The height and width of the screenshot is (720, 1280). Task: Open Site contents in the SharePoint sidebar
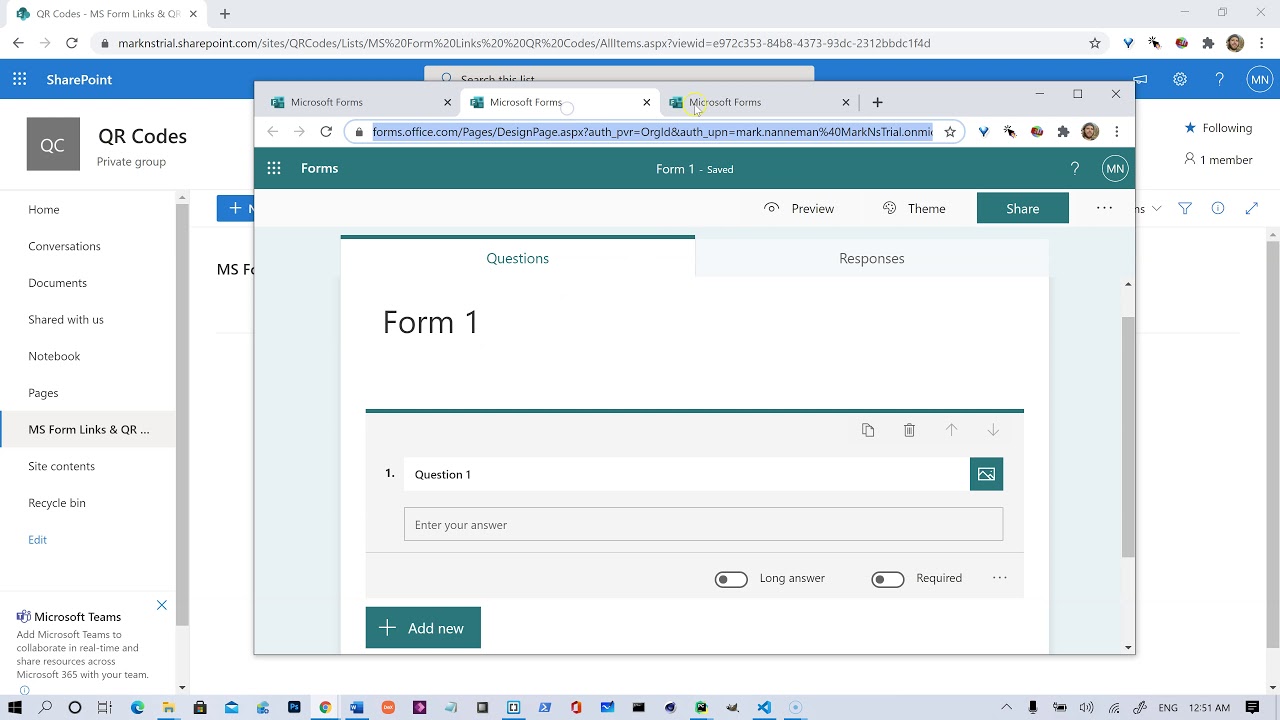pos(61,466)
